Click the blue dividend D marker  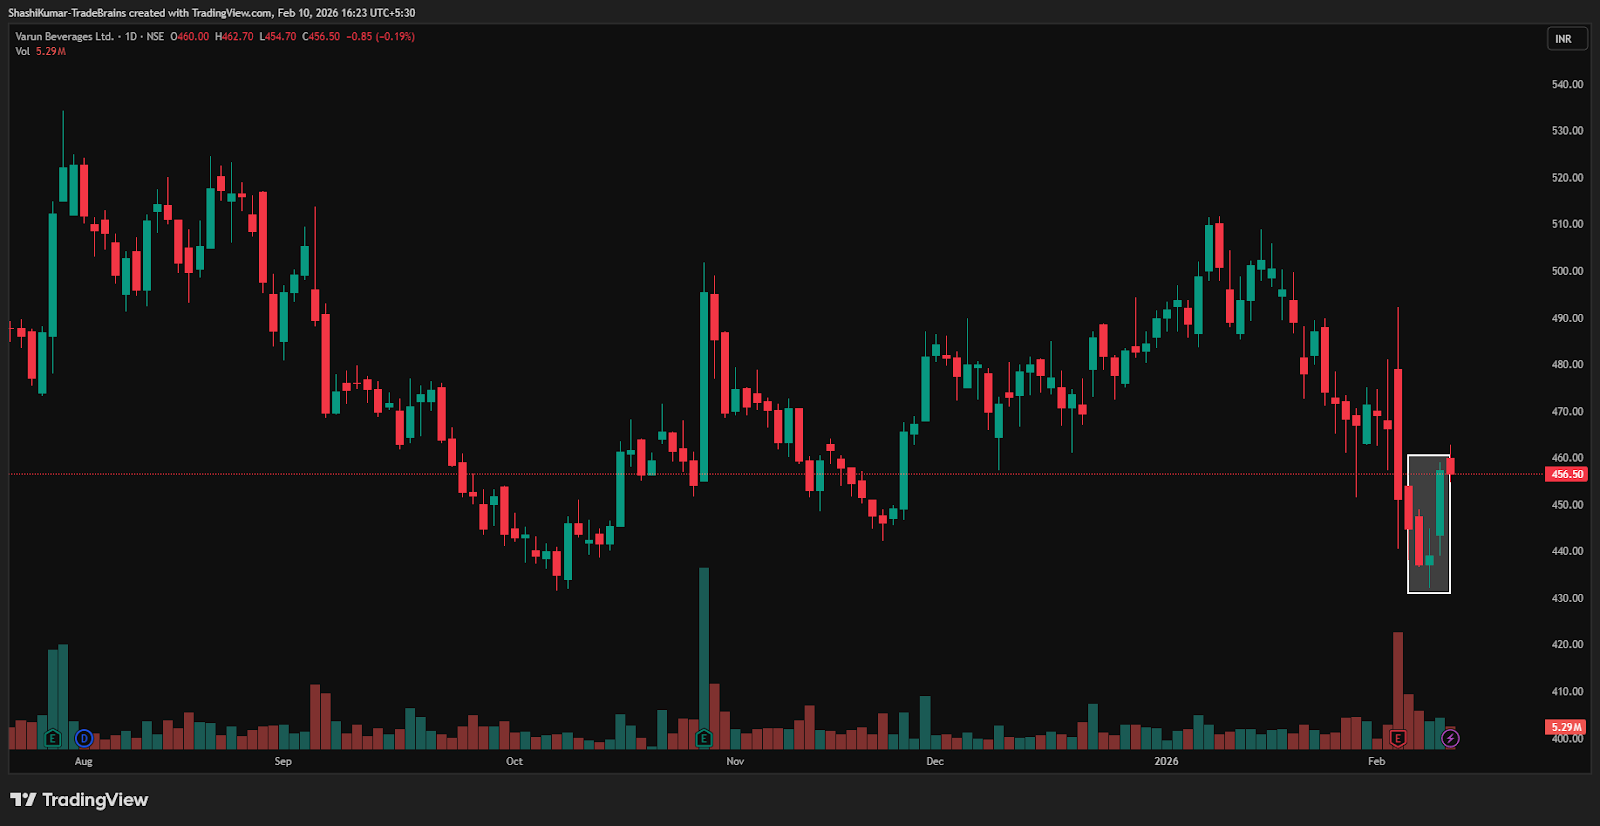coord(84,739)
